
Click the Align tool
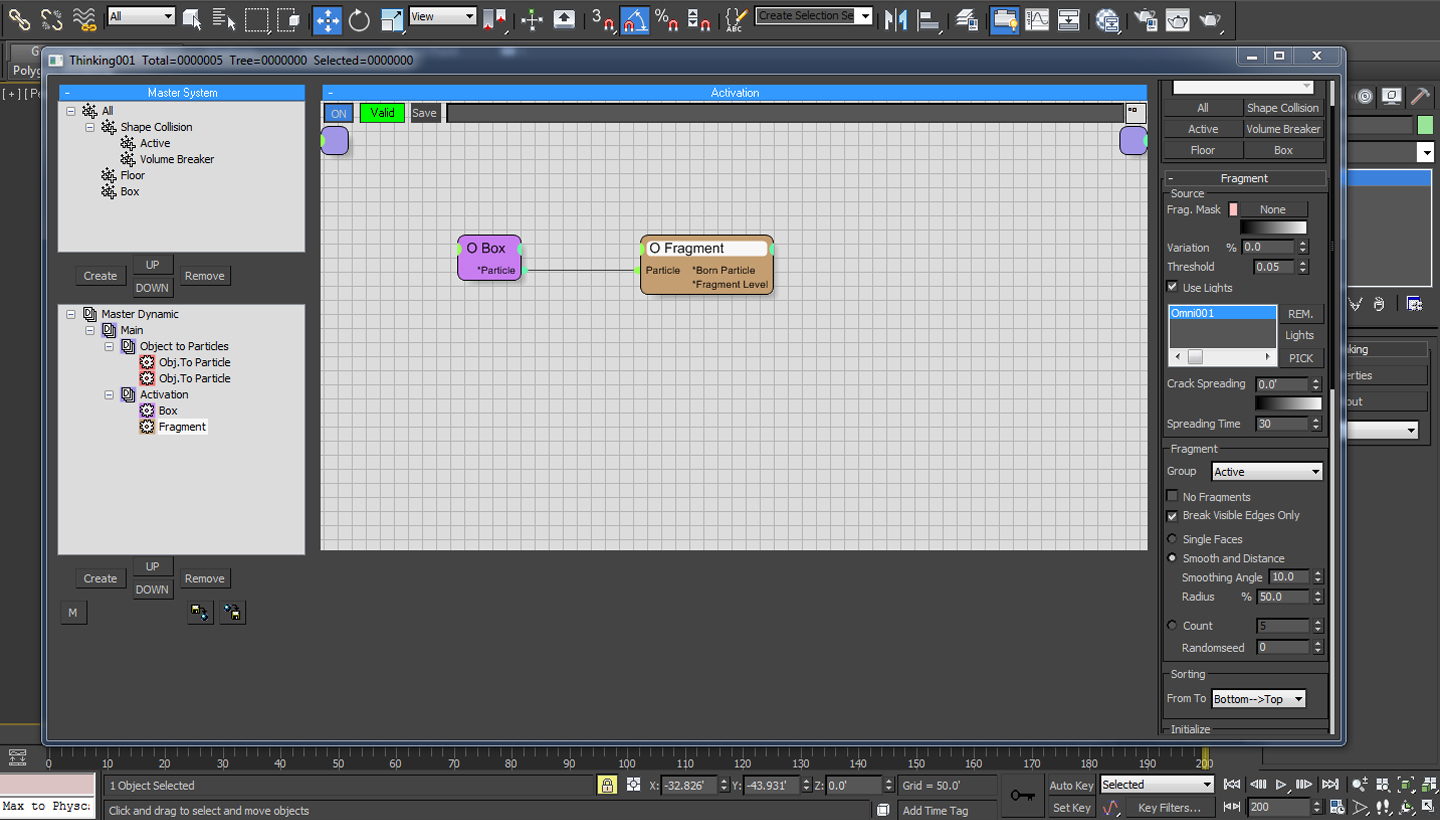tap(928, 18)
